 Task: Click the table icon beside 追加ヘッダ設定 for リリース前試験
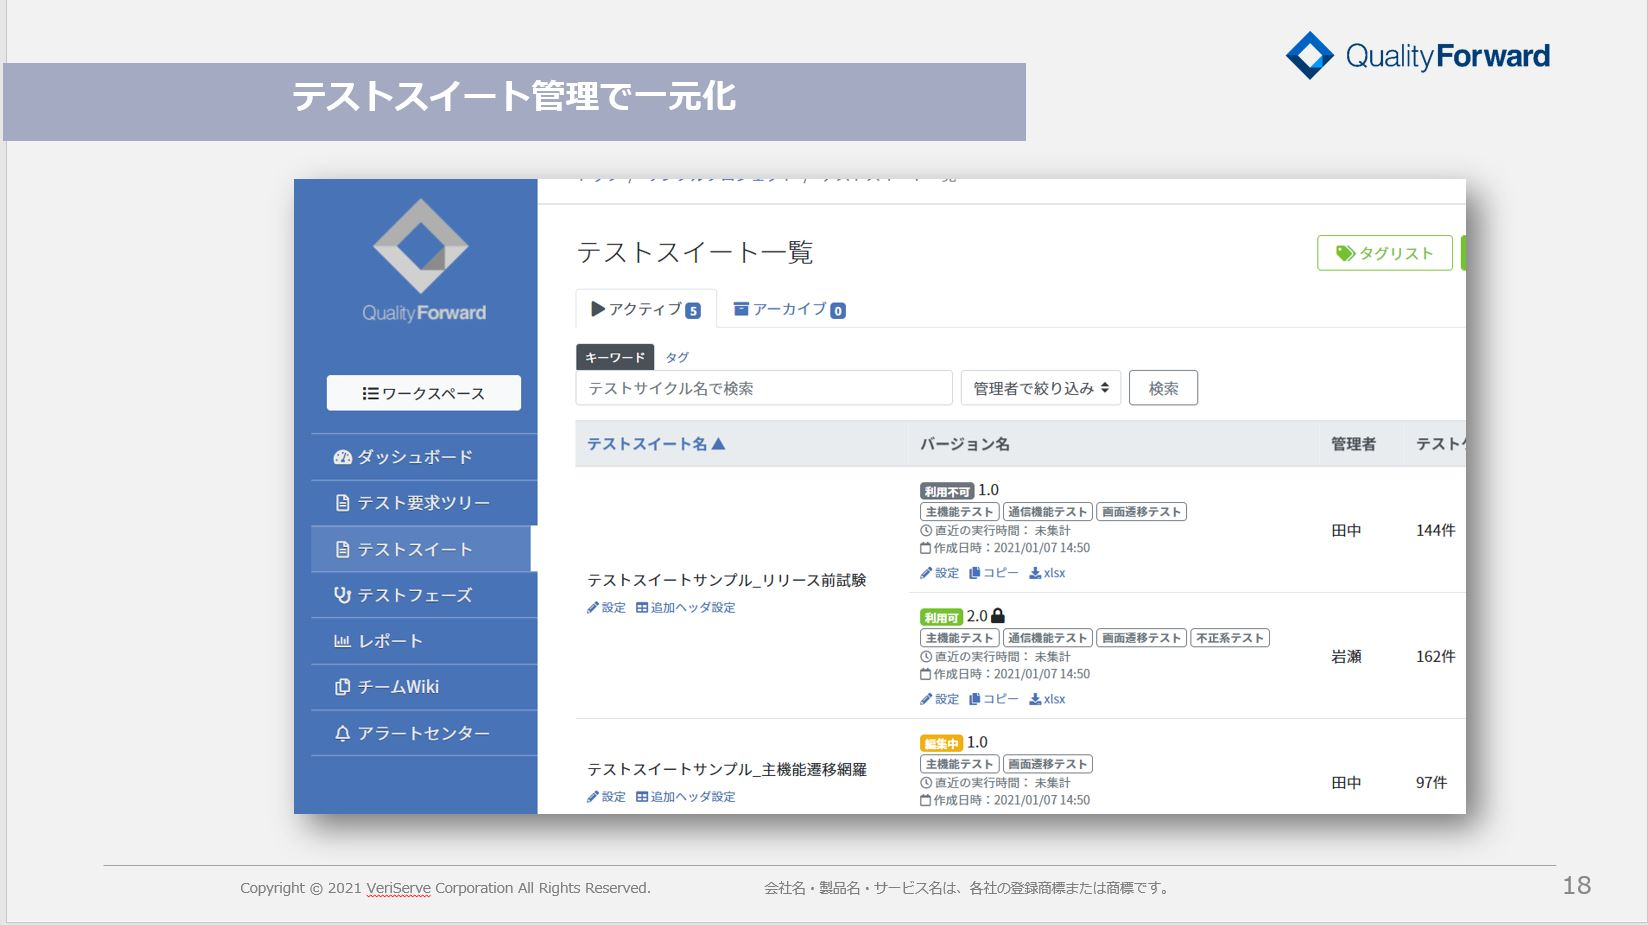[x=642, y=607]
